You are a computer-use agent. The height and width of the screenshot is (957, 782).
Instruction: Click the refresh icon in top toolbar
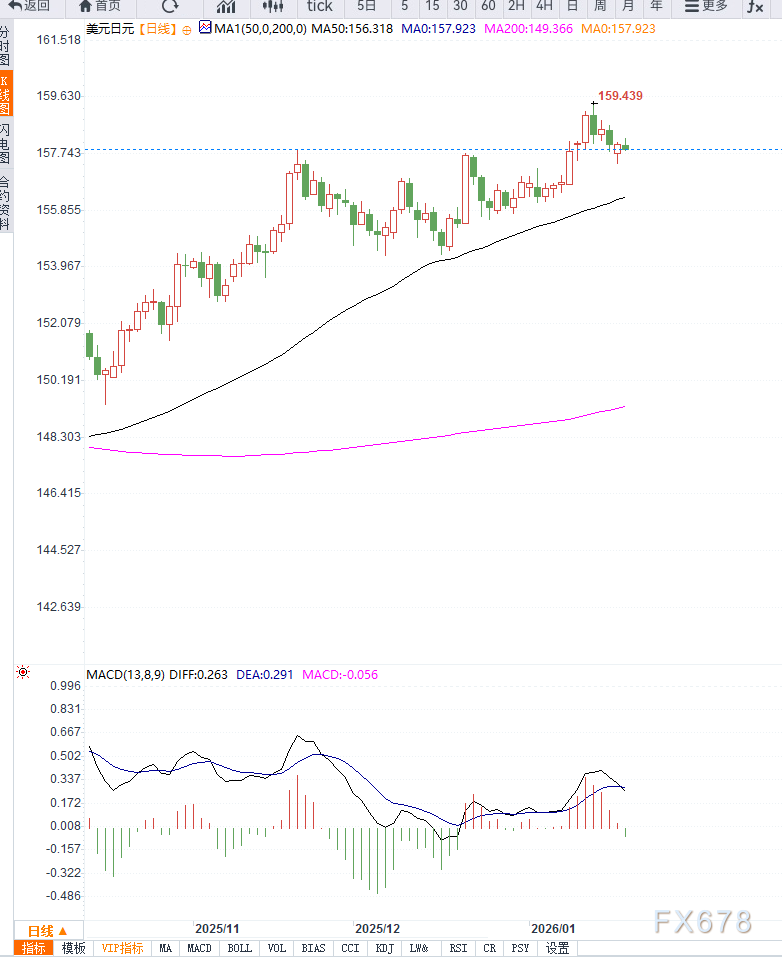tap(170, 6)
